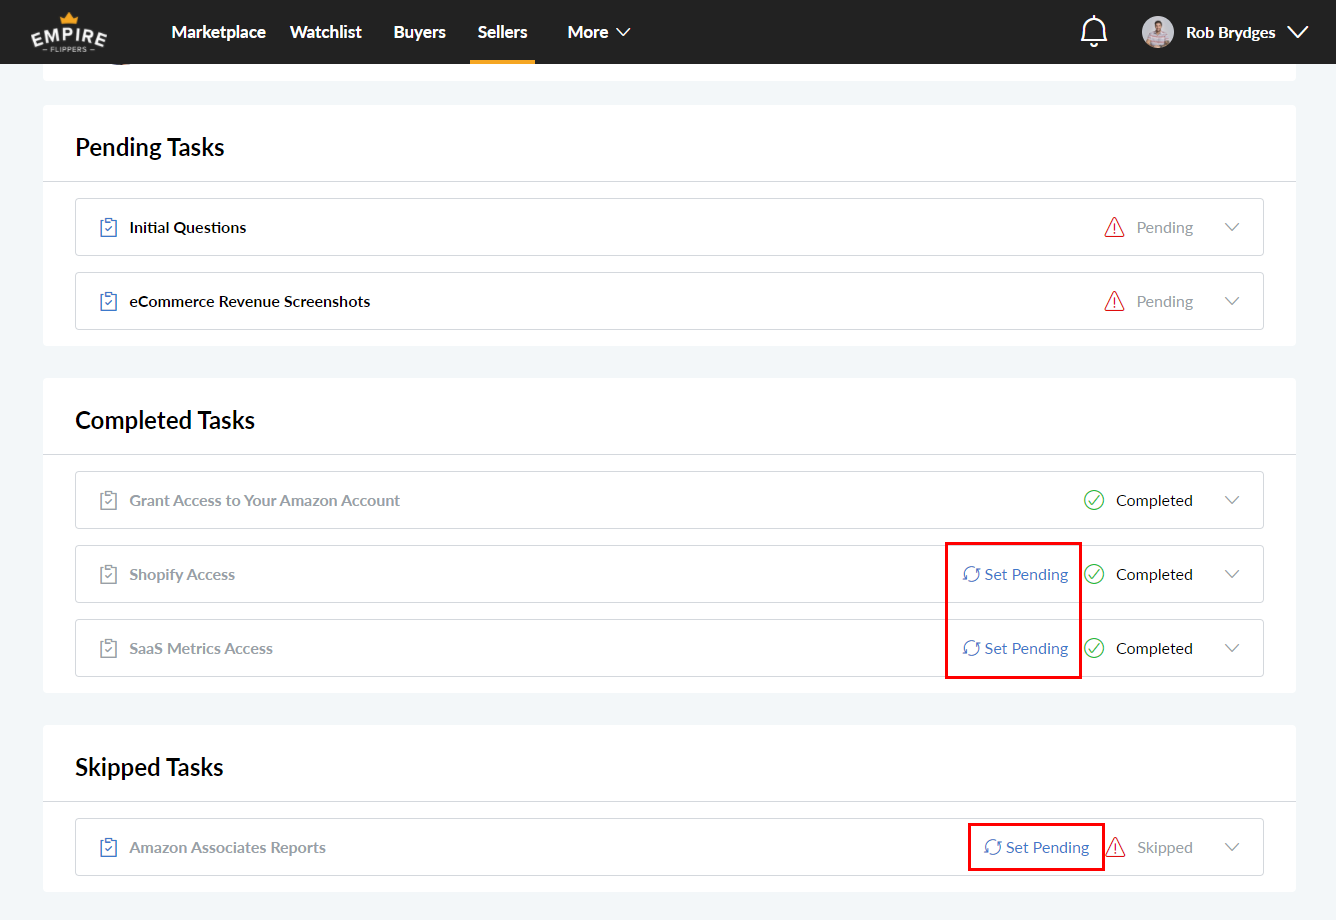1336x920 pixels.
Task: Expand the eCommerce Revenue Screenshots task
Action: pos(1232,301)
